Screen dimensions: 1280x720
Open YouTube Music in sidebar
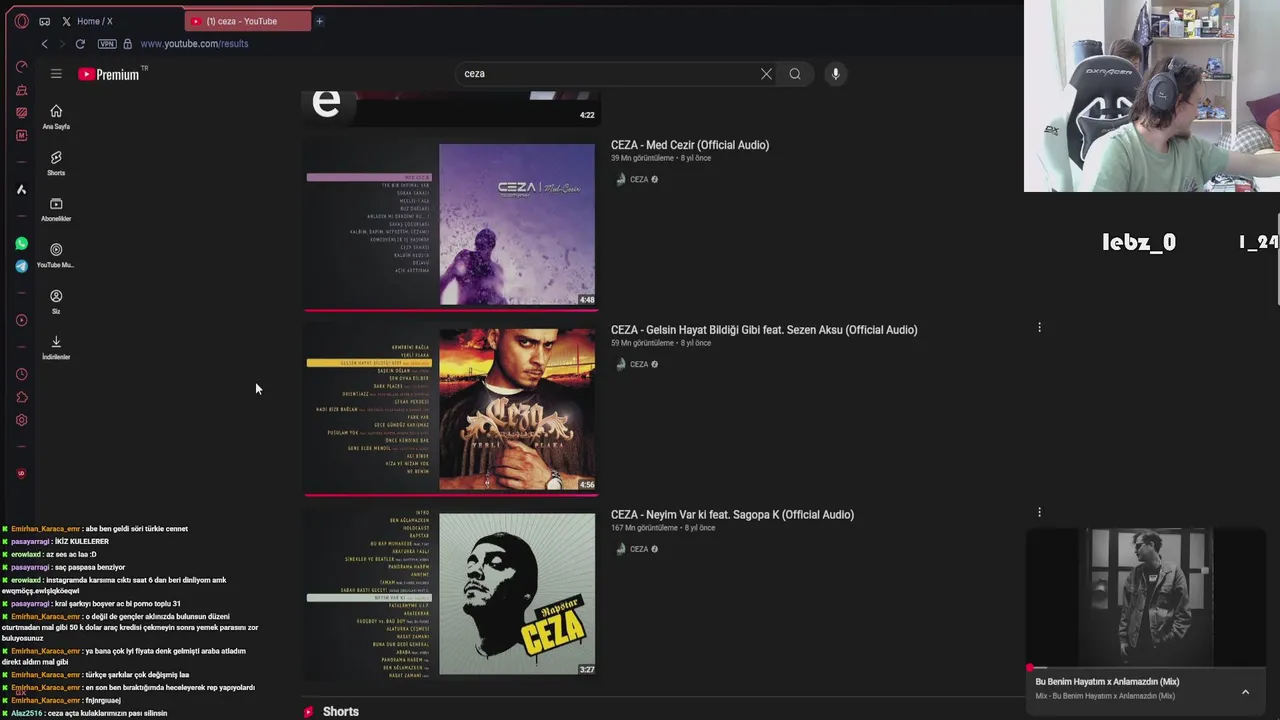(x=56, y=255)
